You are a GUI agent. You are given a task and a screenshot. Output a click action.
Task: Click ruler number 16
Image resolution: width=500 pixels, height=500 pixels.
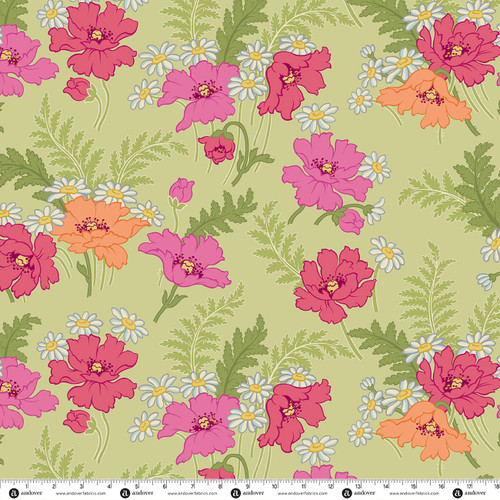pyautogui.click(x=442, y=487)
